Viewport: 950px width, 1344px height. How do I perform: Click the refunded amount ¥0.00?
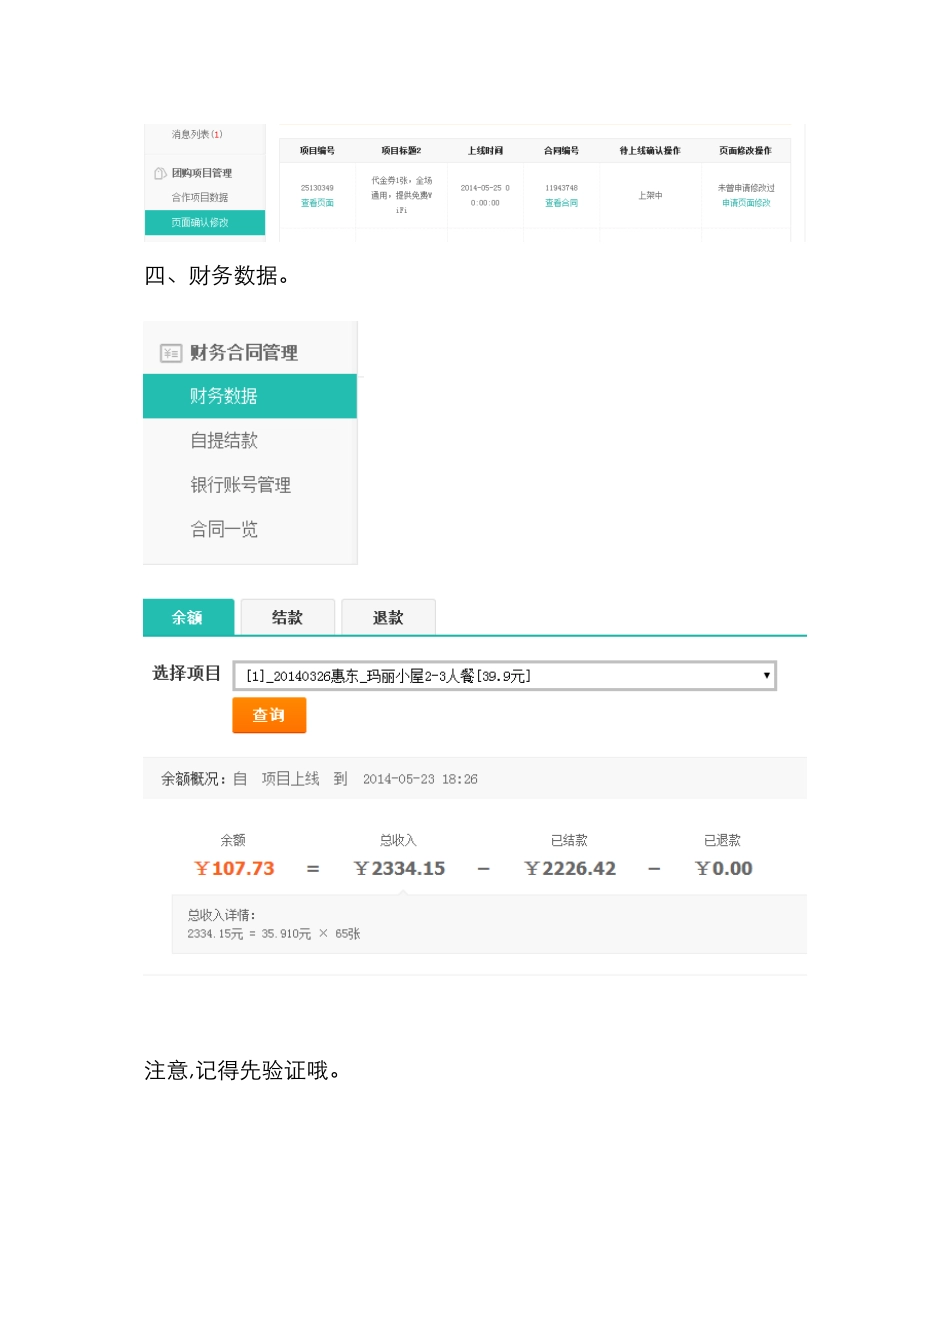[724, 868]
